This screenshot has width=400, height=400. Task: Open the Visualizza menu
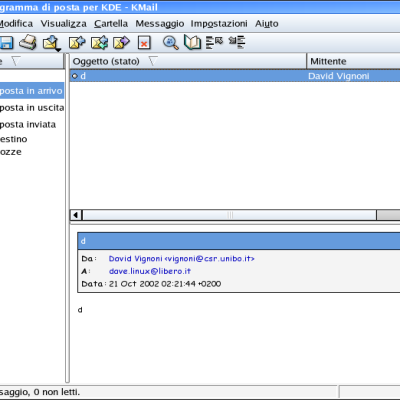coord(64,24)
